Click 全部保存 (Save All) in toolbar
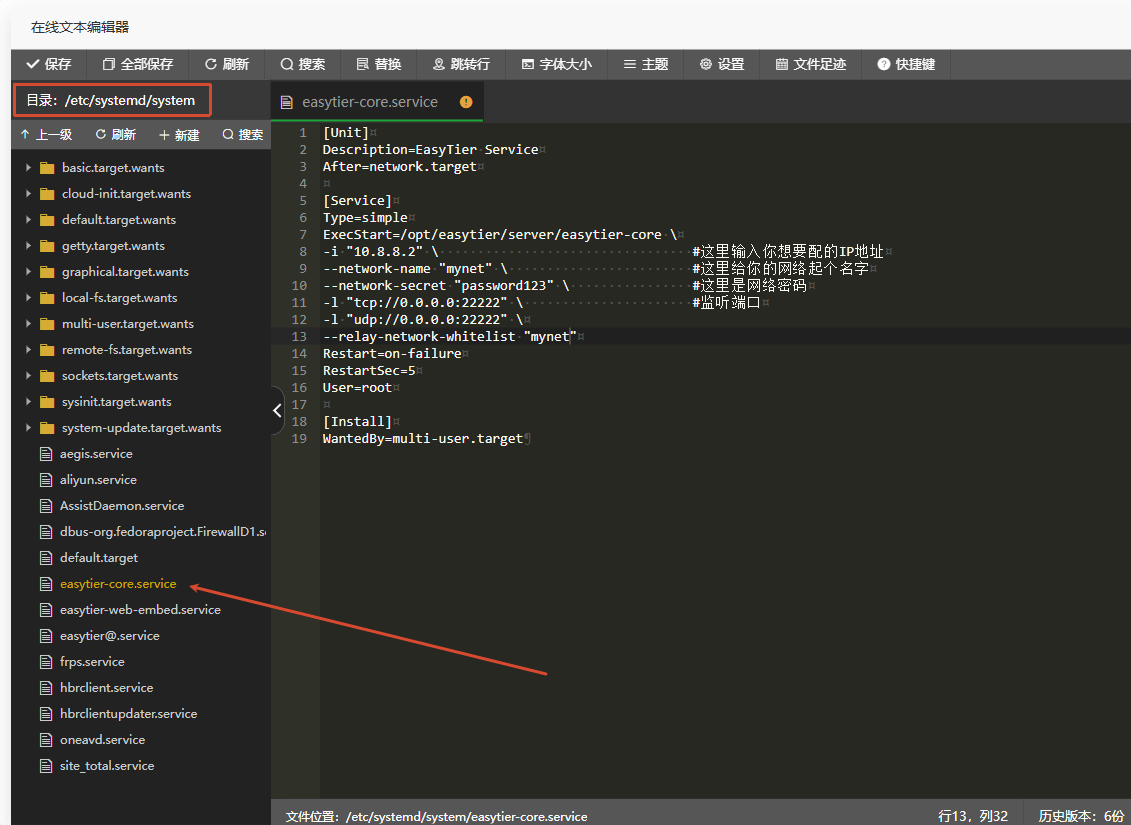 (138, 64)
